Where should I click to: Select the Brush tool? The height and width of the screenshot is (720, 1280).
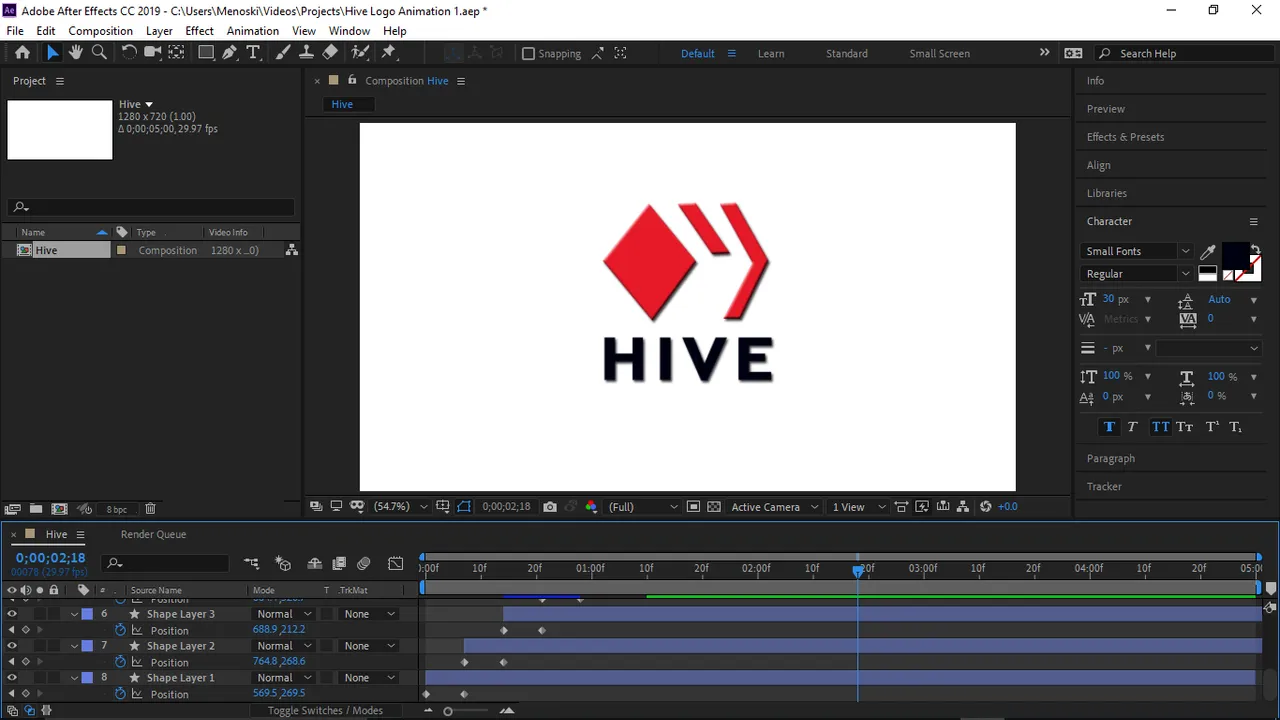[283, 53]
